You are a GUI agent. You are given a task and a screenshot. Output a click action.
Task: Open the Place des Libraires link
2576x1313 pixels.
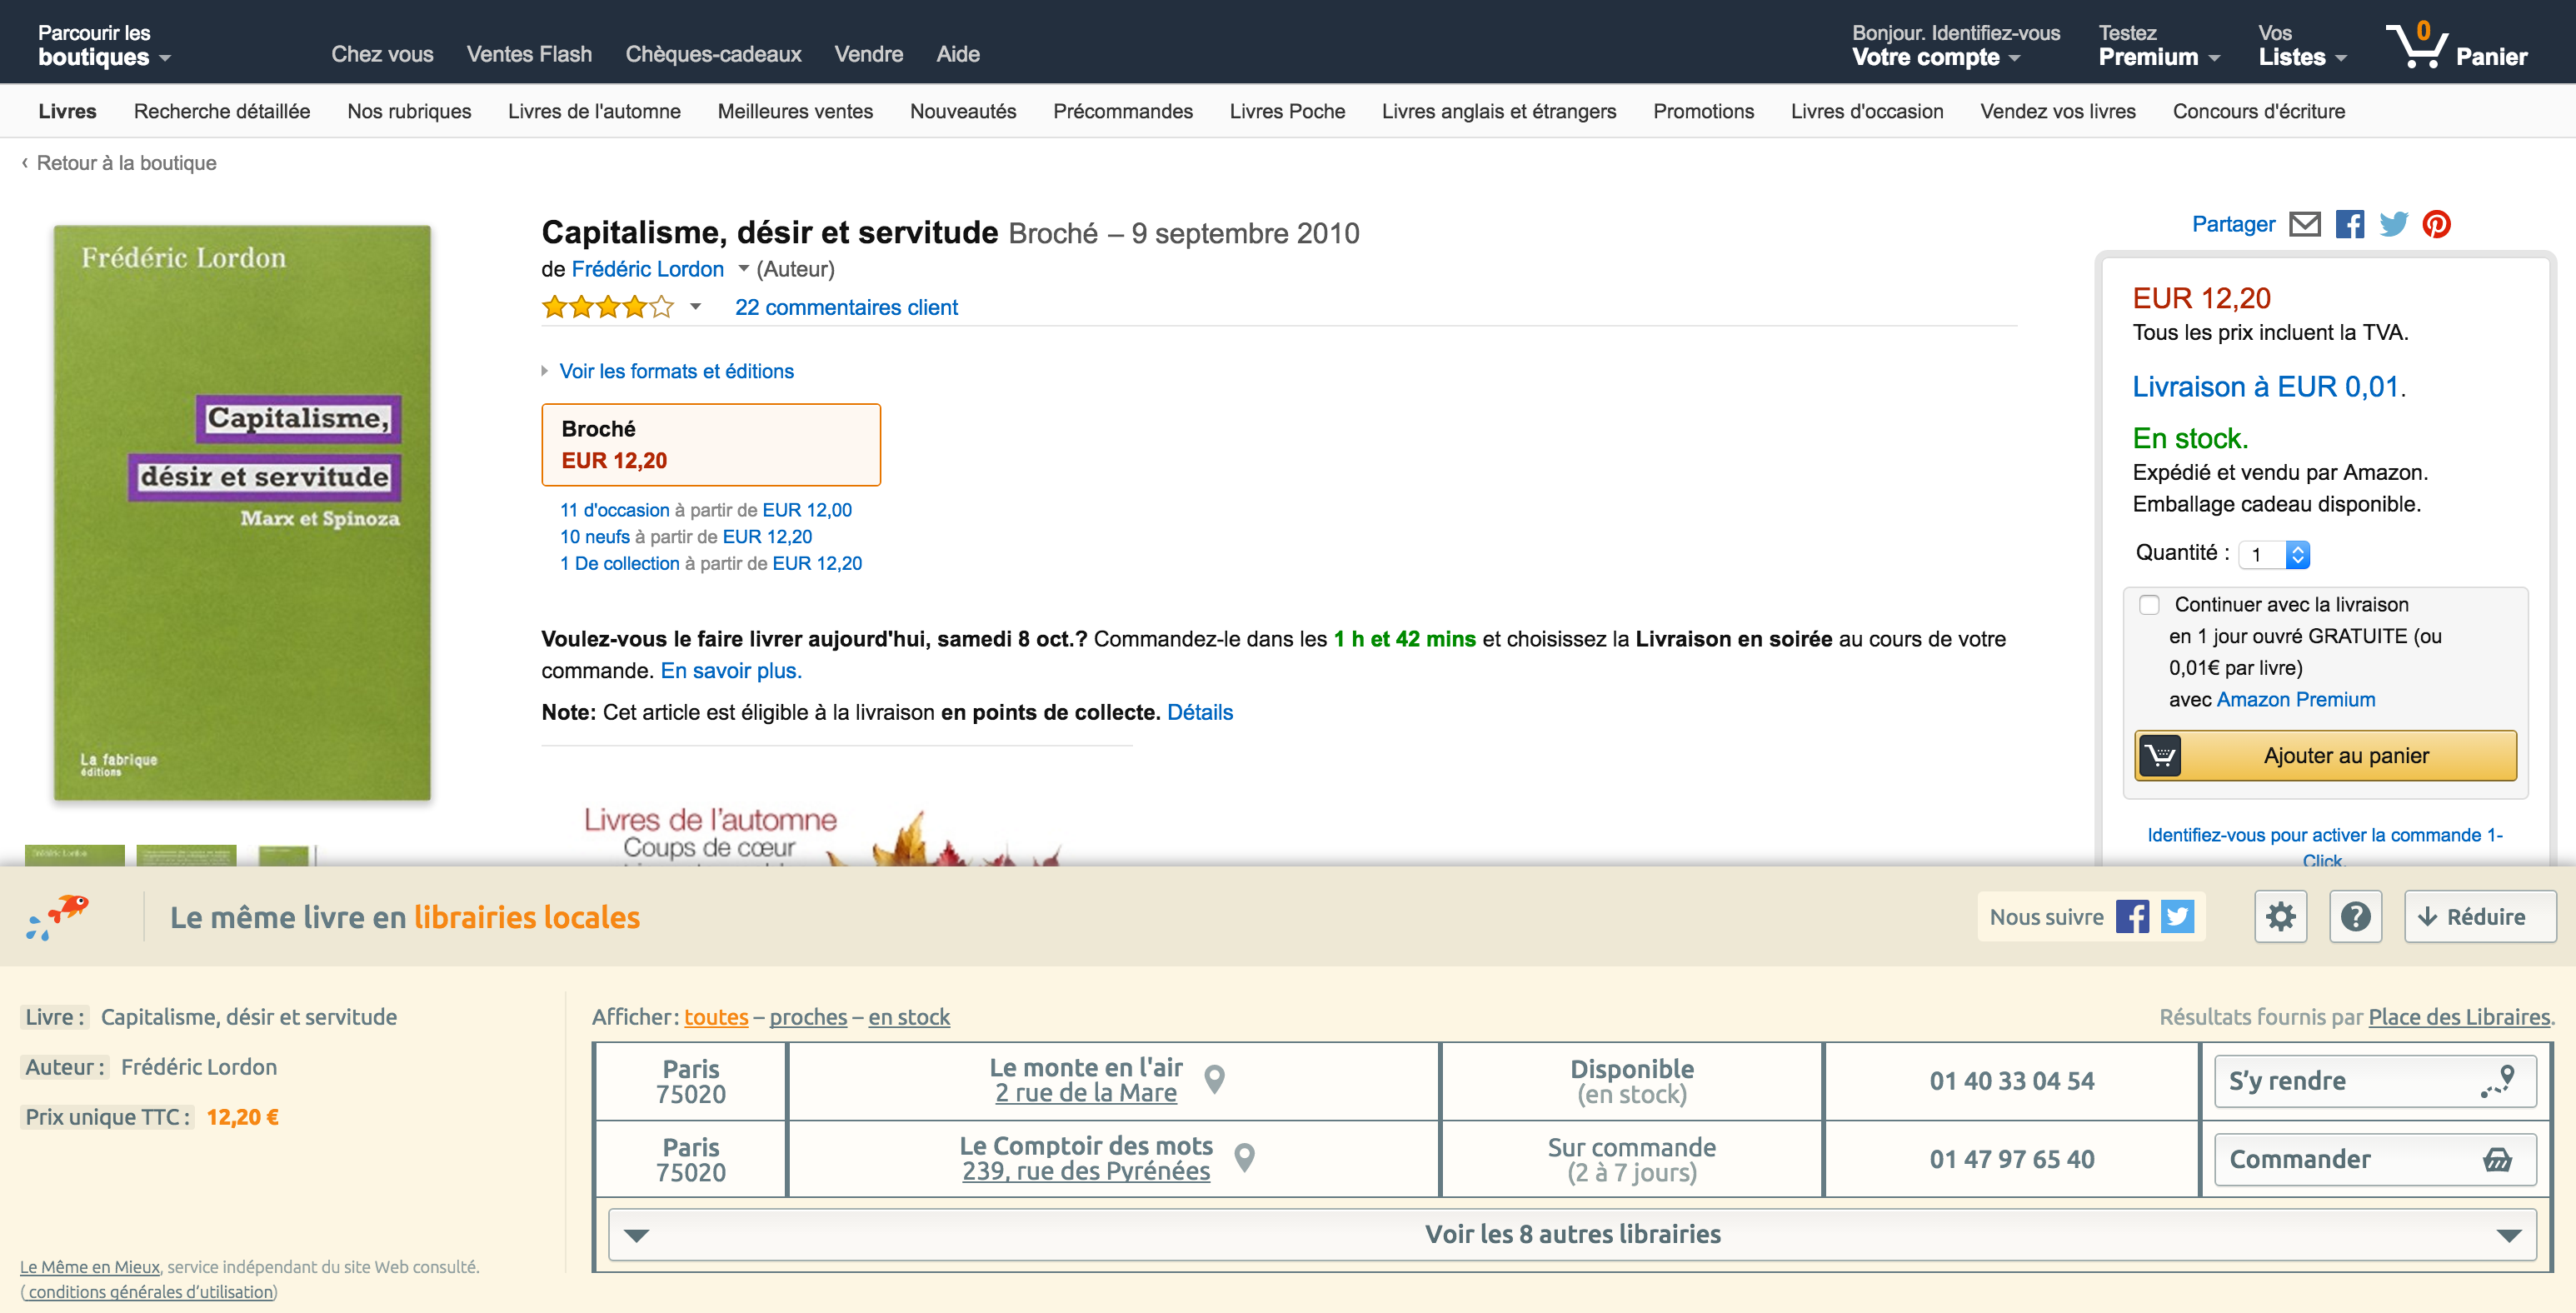[2459, 1017]
